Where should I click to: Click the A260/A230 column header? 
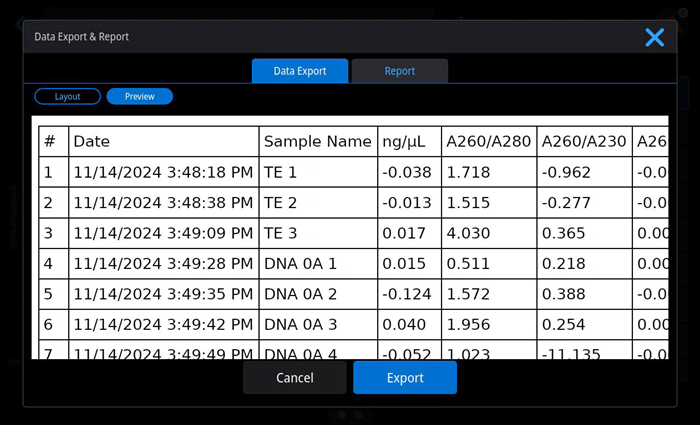[x=585, y=142]
